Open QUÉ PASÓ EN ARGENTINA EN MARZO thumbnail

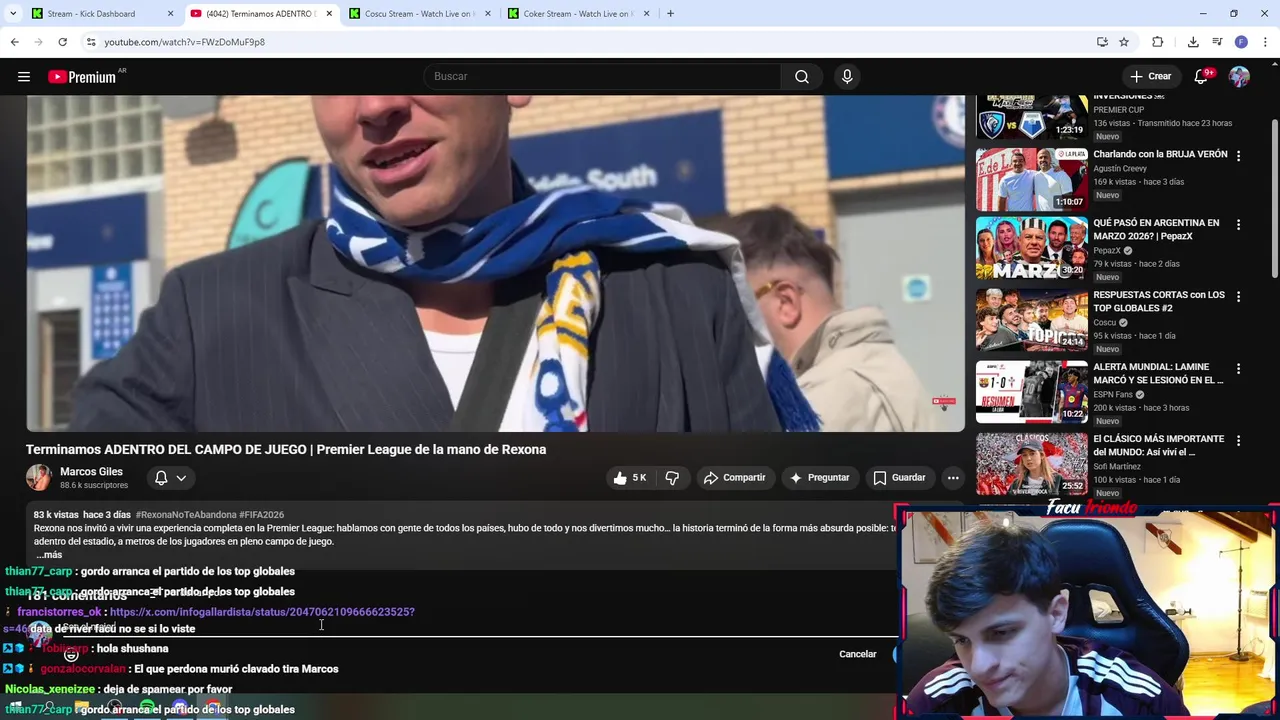(1031, 249)
